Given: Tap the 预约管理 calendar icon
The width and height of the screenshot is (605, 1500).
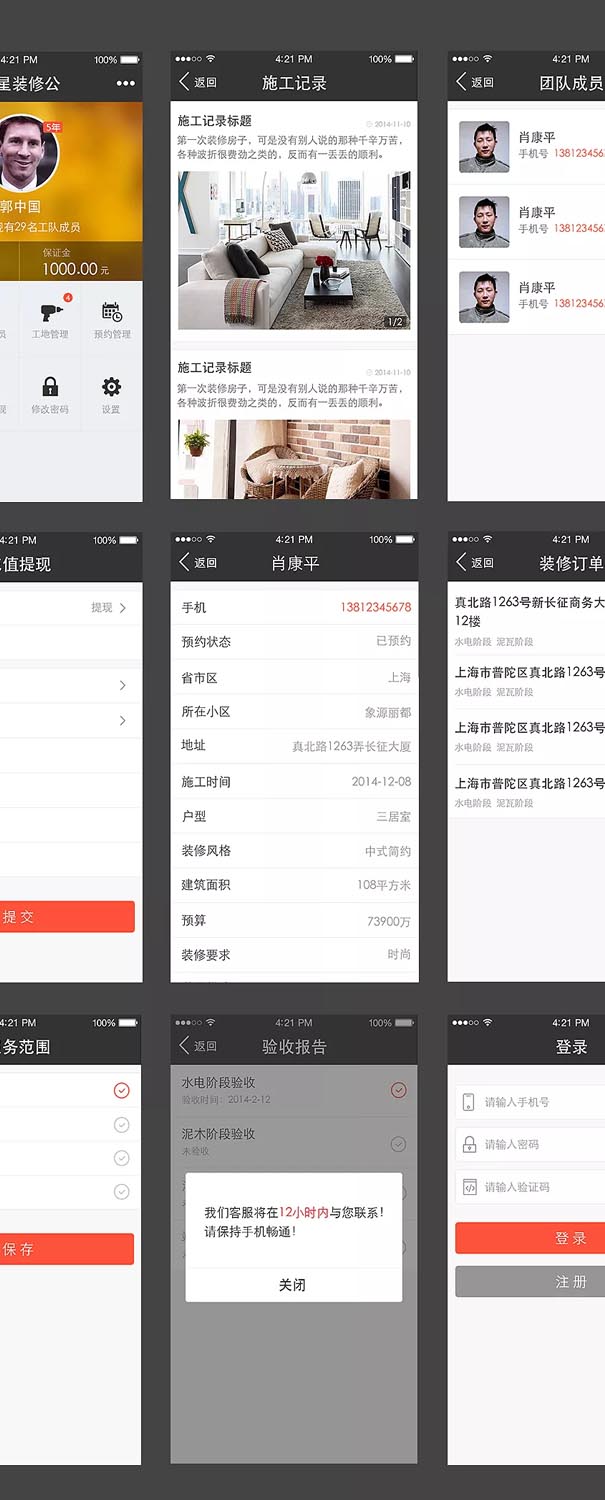Looking at the screenshot, I should point(112,314).
